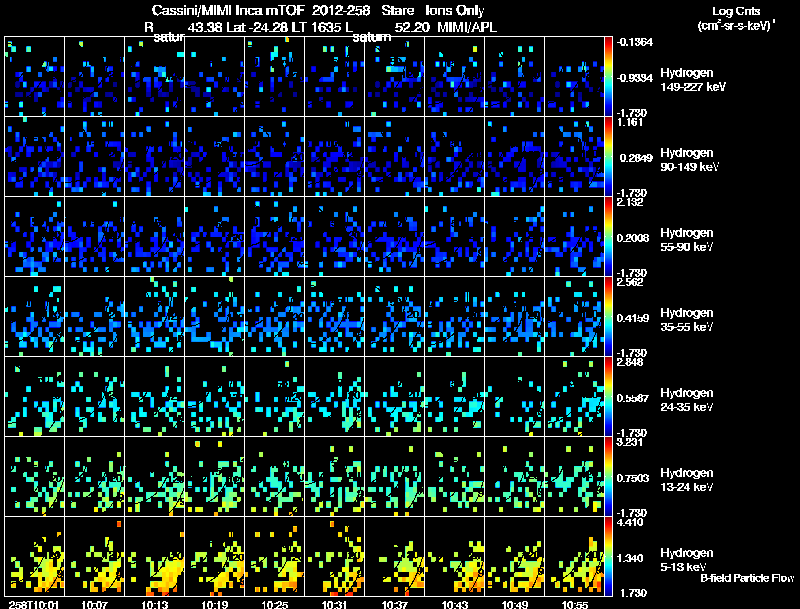The height and width of the screenshot is (609, 800).
Task: Click the 10:55 time axis label
Action: 574,604
